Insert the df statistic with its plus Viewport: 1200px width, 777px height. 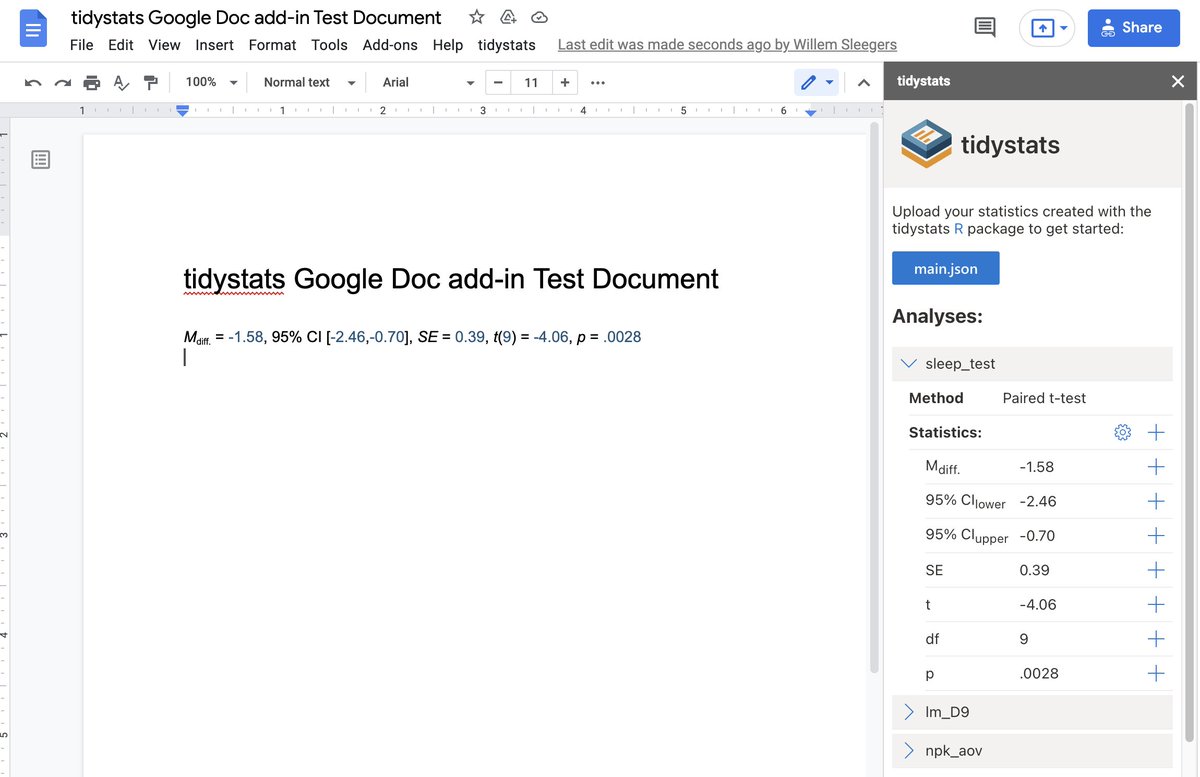pyautogui.click(x=1156, y=638)
